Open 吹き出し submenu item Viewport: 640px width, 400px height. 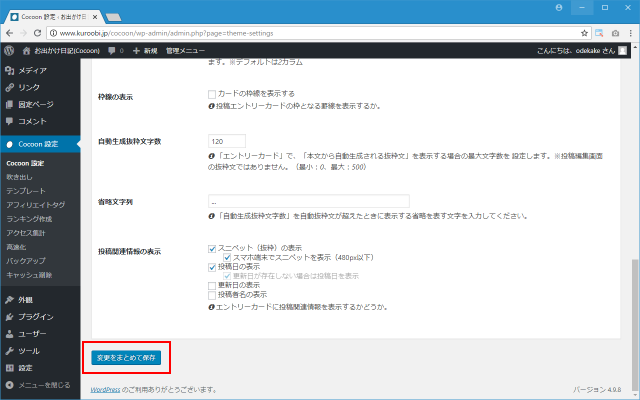pyautogui.click(x=20, y=176)
